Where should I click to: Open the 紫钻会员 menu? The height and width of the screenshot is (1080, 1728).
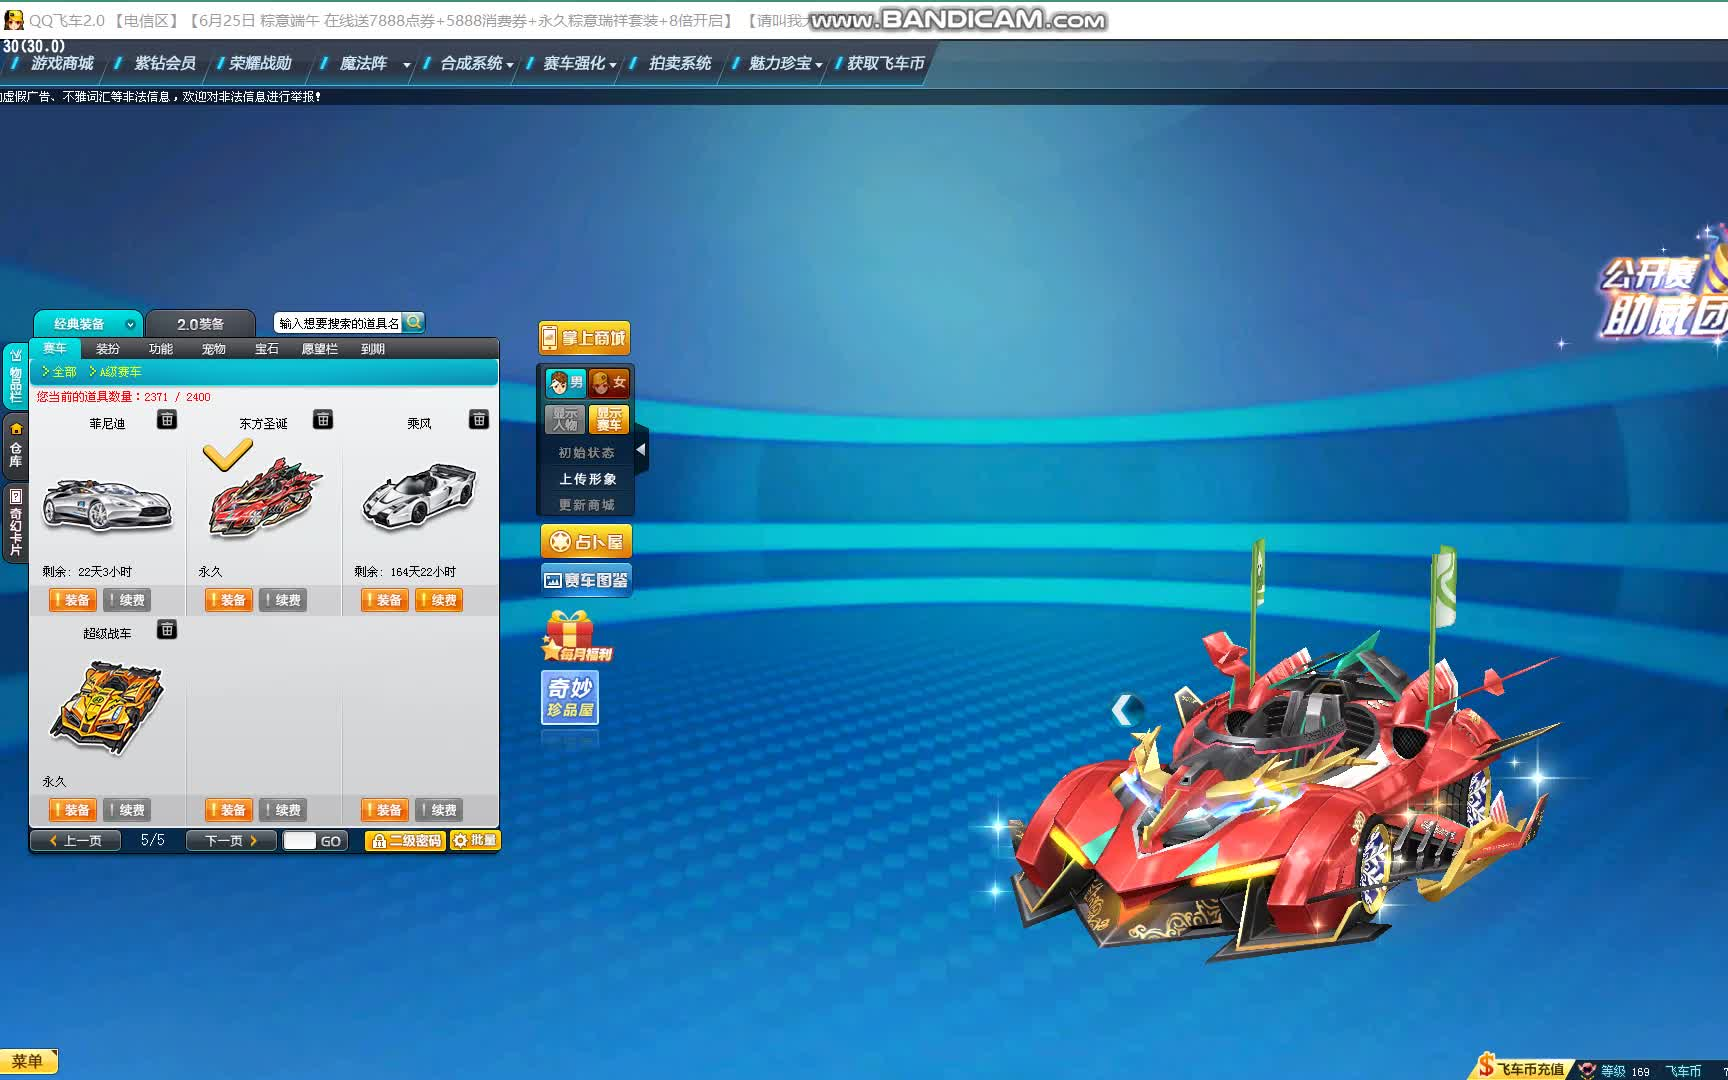coord(165,63)
